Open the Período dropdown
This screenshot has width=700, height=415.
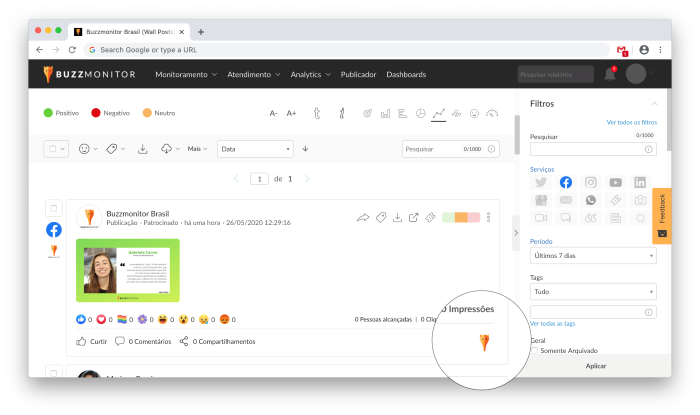click(593, 255)
